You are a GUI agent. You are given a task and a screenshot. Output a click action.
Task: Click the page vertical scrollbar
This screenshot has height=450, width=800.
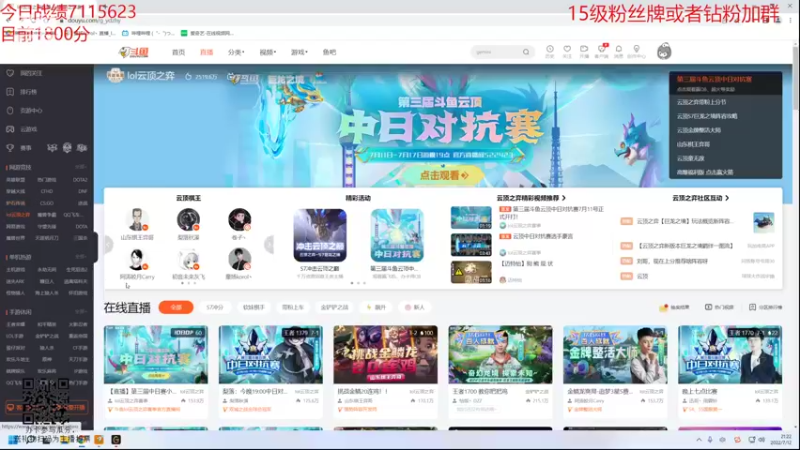[x=795, y=77]
